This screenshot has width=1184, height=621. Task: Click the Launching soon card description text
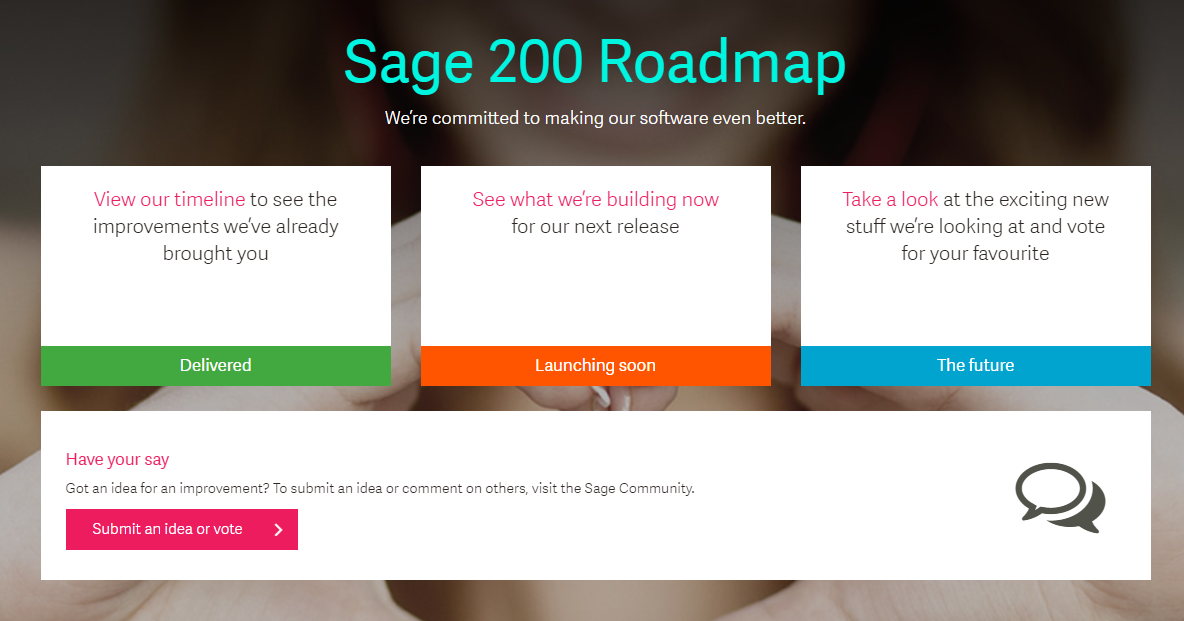(596, 213)
